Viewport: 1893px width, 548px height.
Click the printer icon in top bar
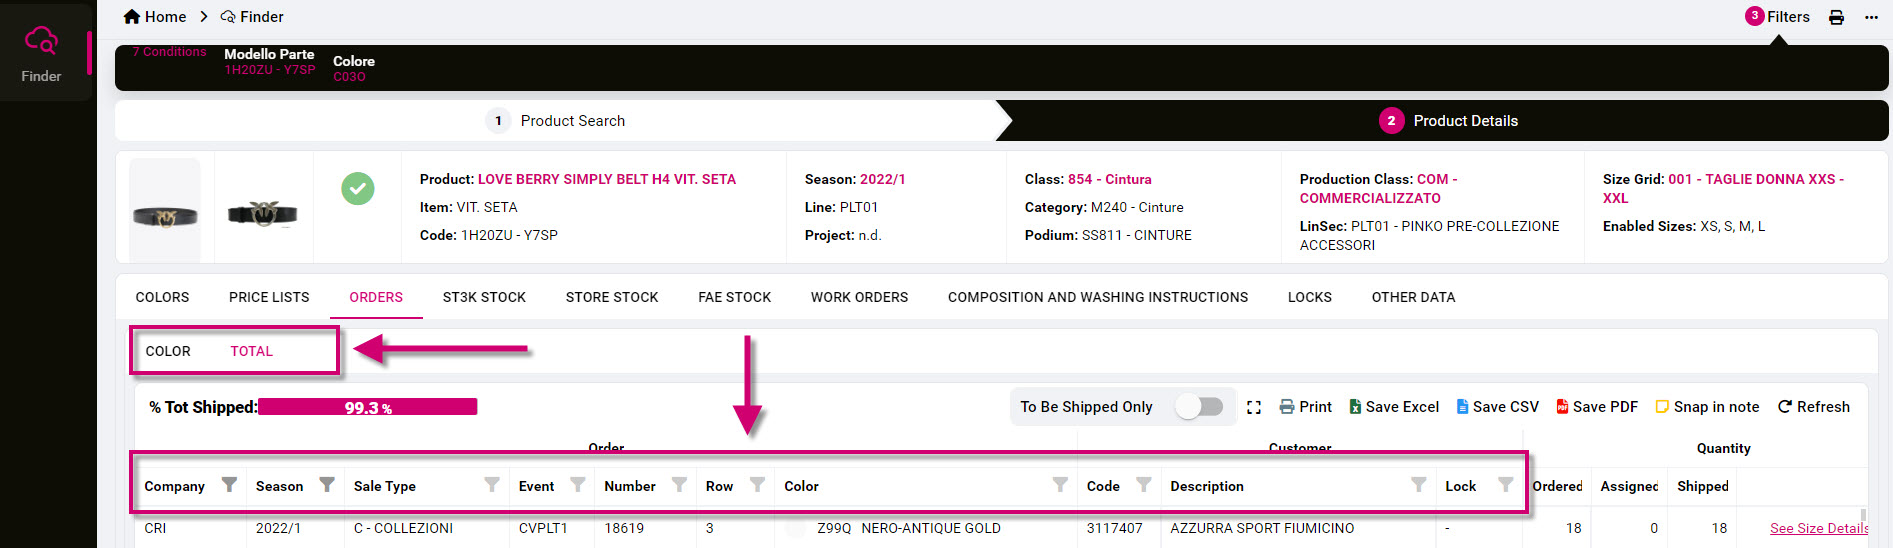[1836, 17]
